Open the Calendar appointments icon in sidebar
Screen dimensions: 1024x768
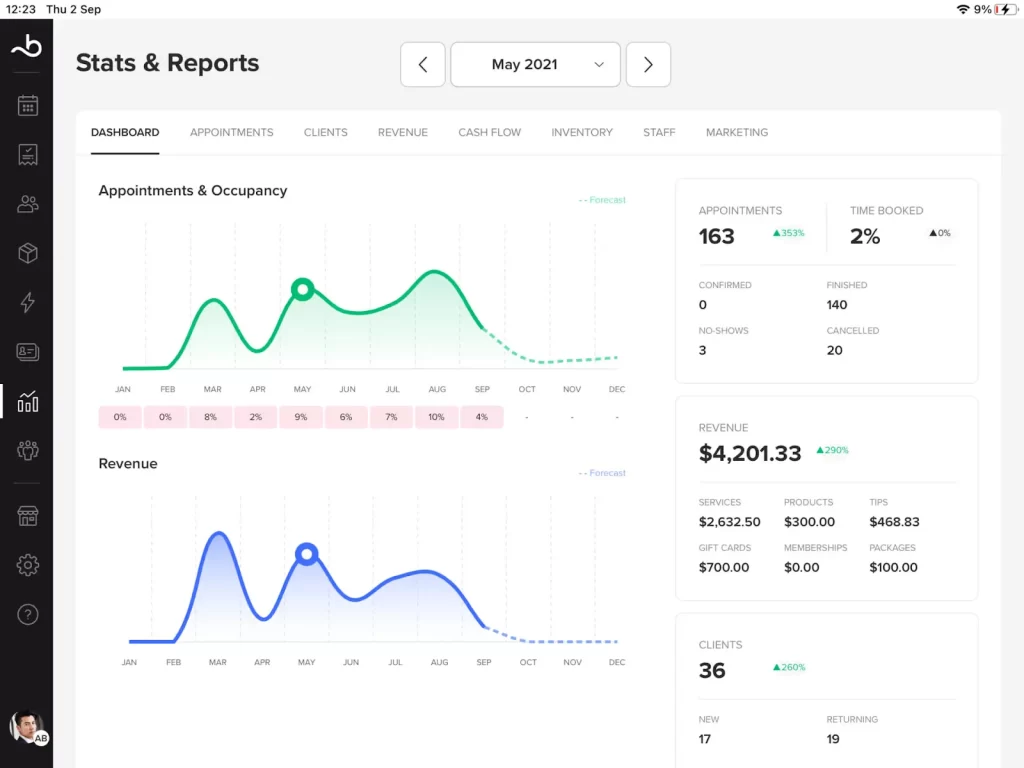click(x=27, y=105)
